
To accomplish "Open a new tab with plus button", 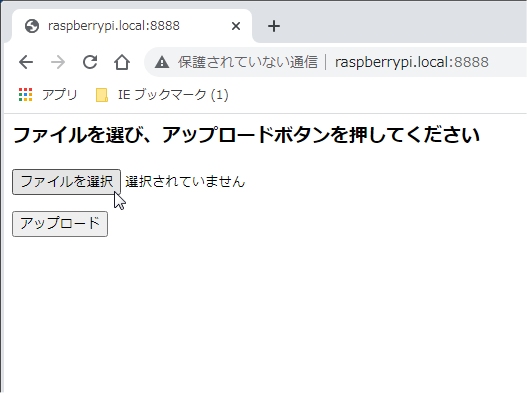I will click(274, 26).
